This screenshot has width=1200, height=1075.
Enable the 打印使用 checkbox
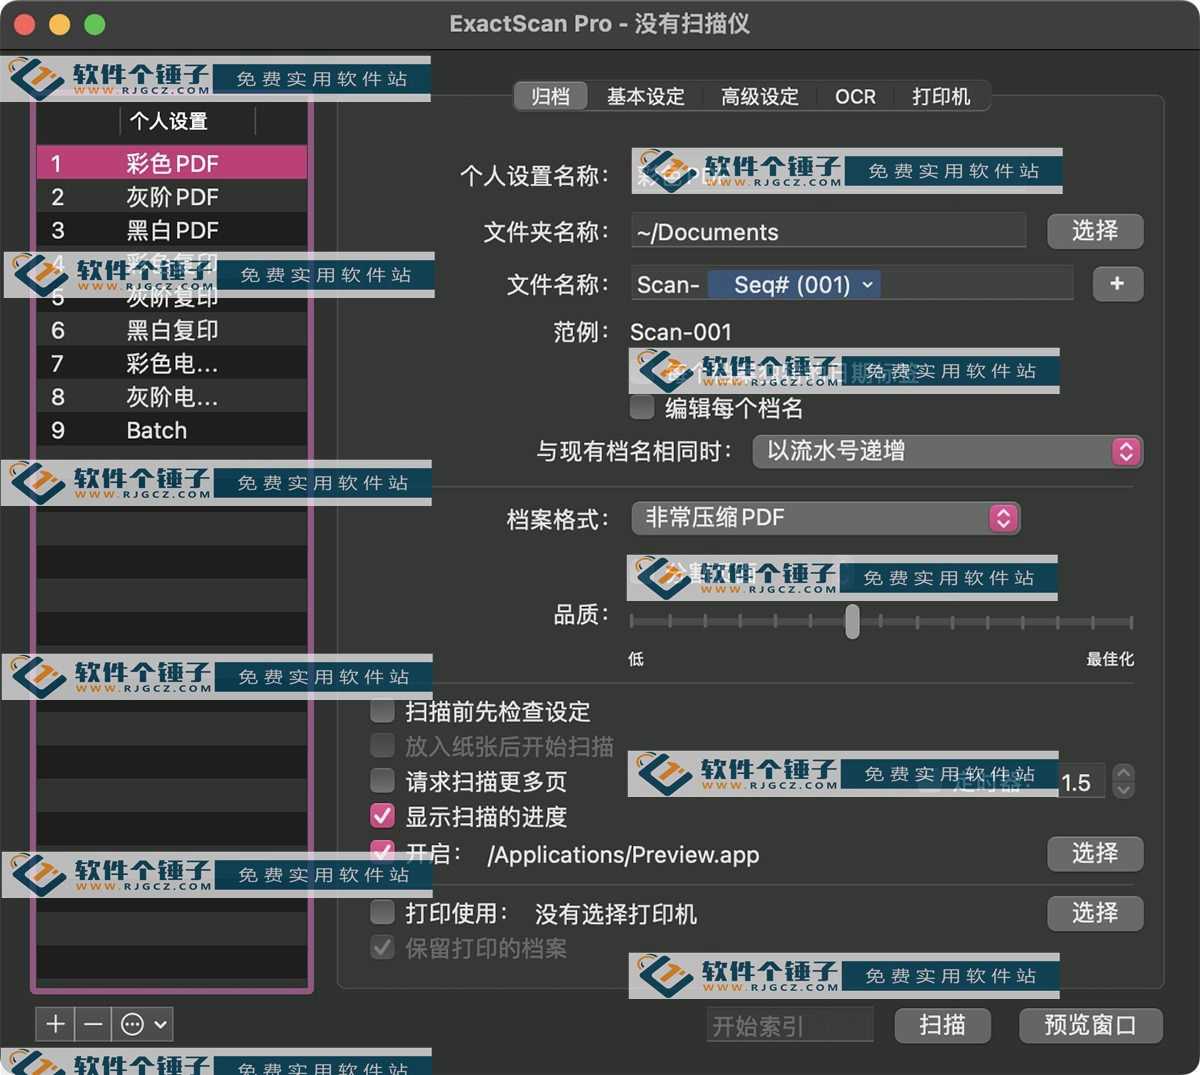coord(382,912)
